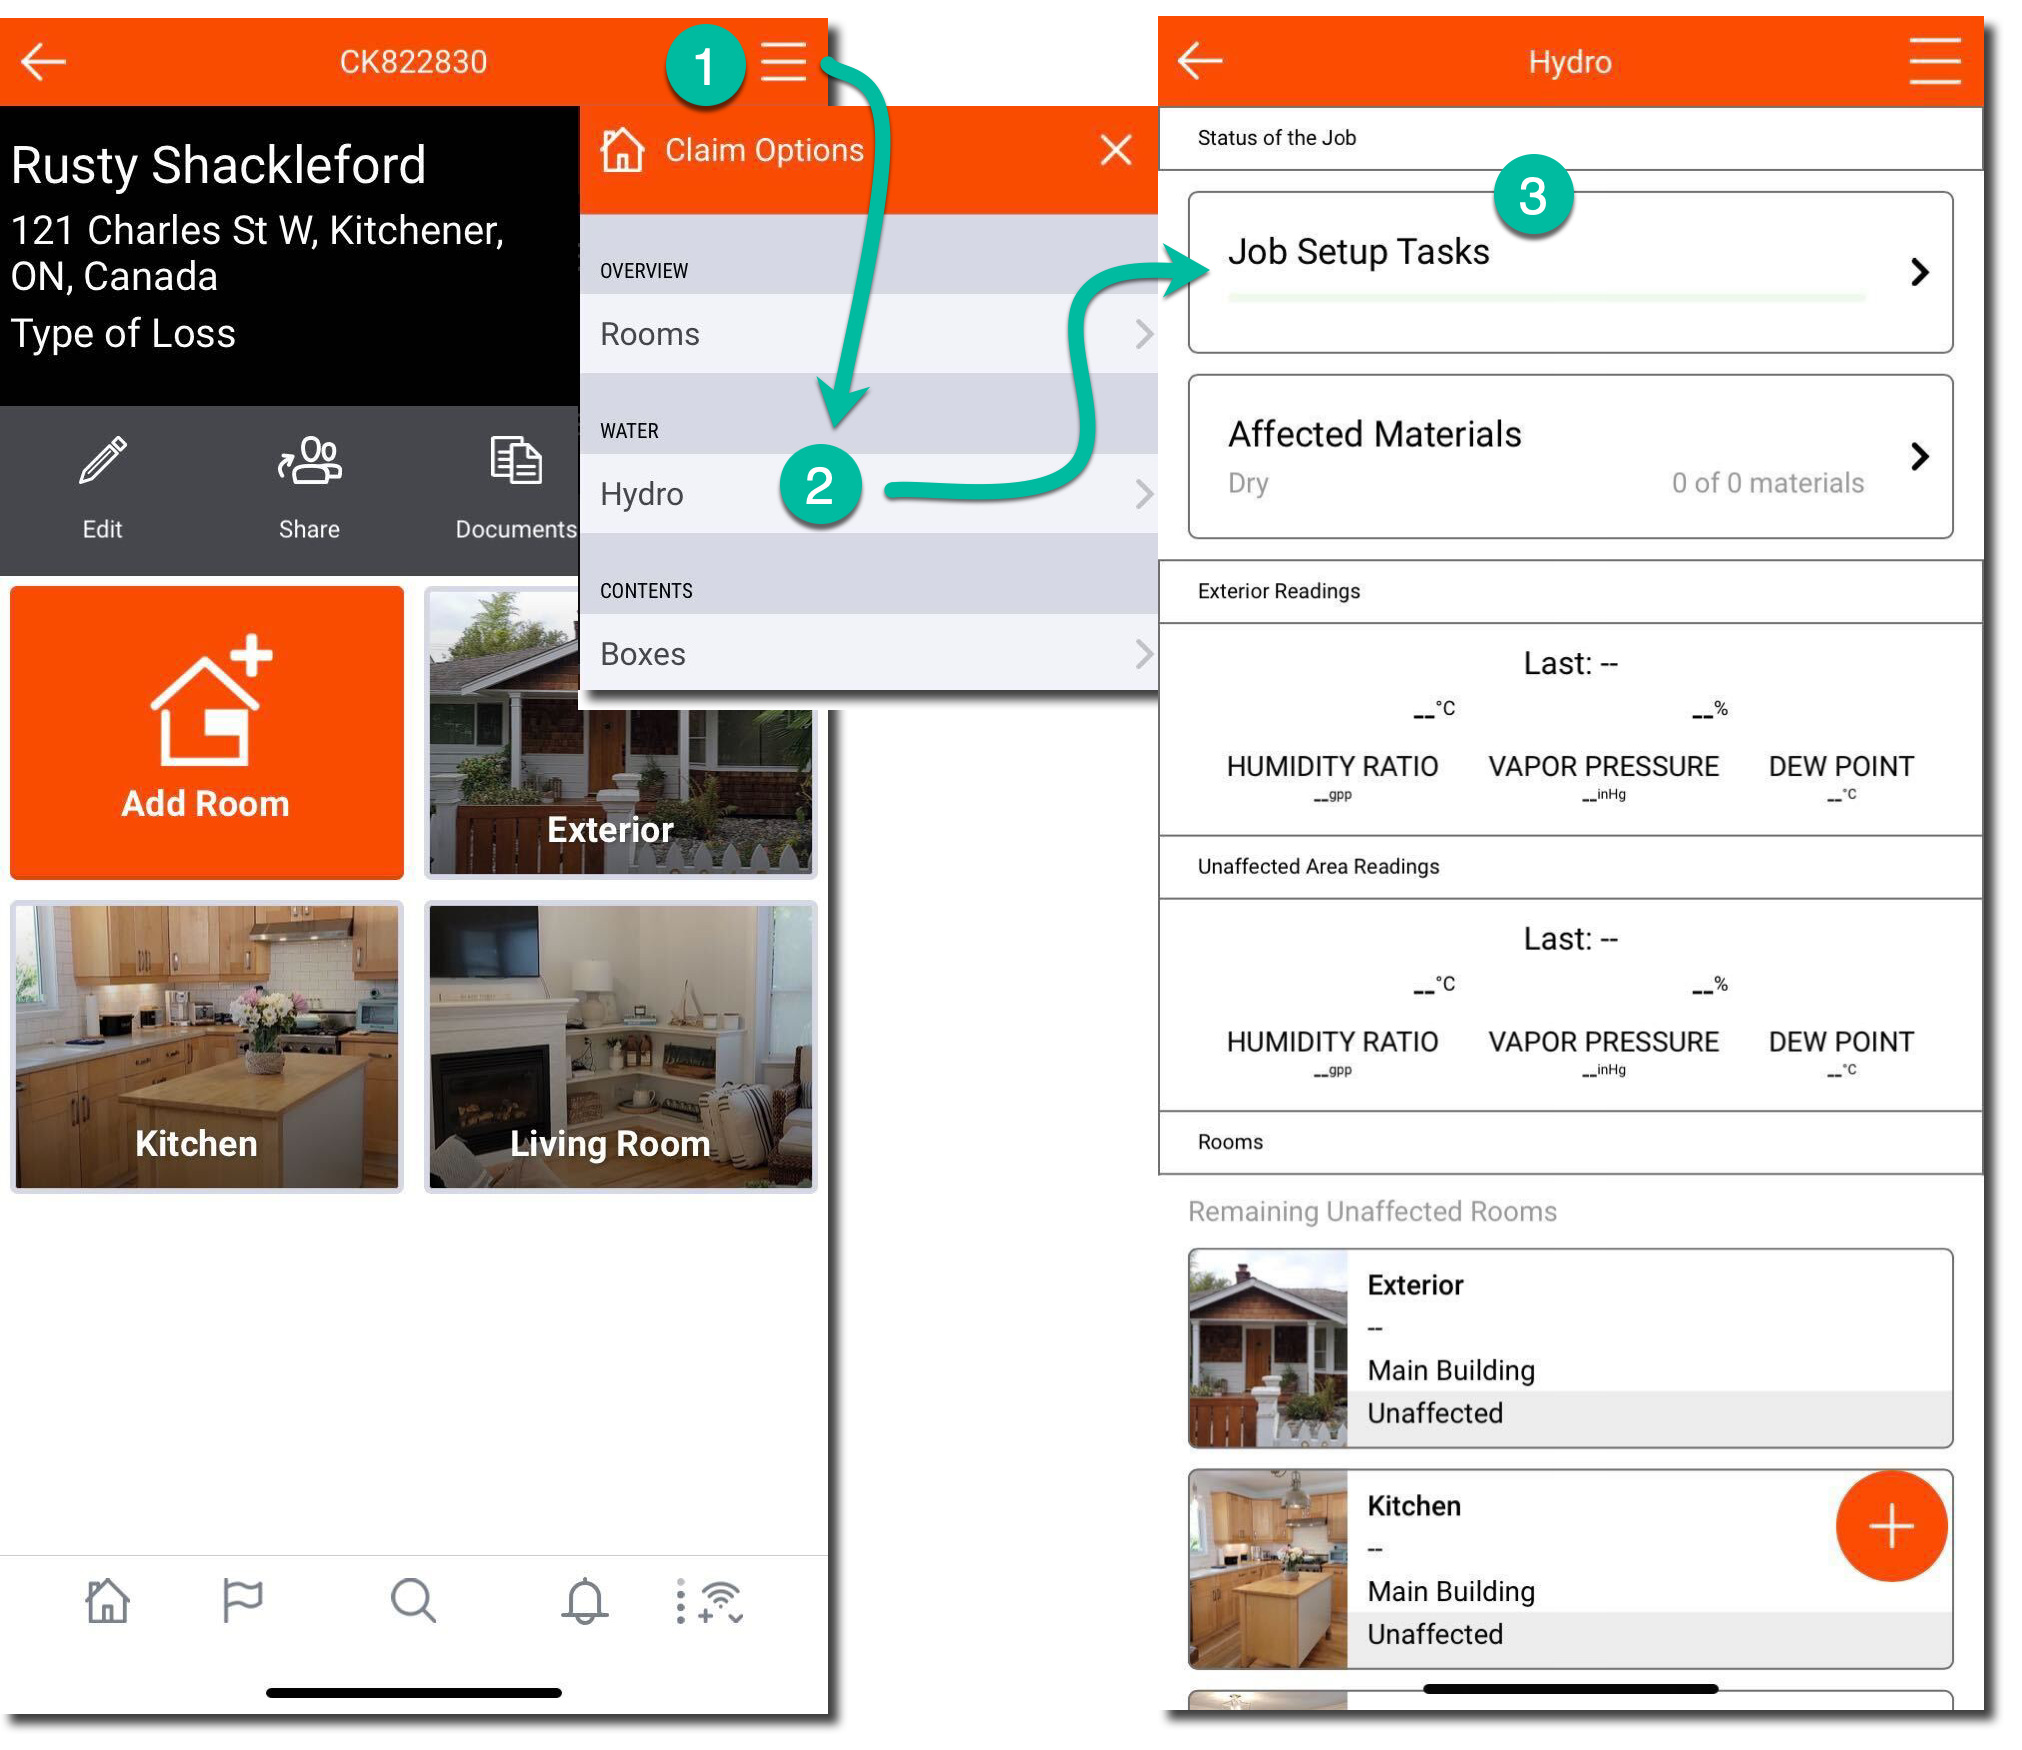2022x1750 pixels.
Task: Open Rooms in Claim Options
Action: click(x=868, y=334)
